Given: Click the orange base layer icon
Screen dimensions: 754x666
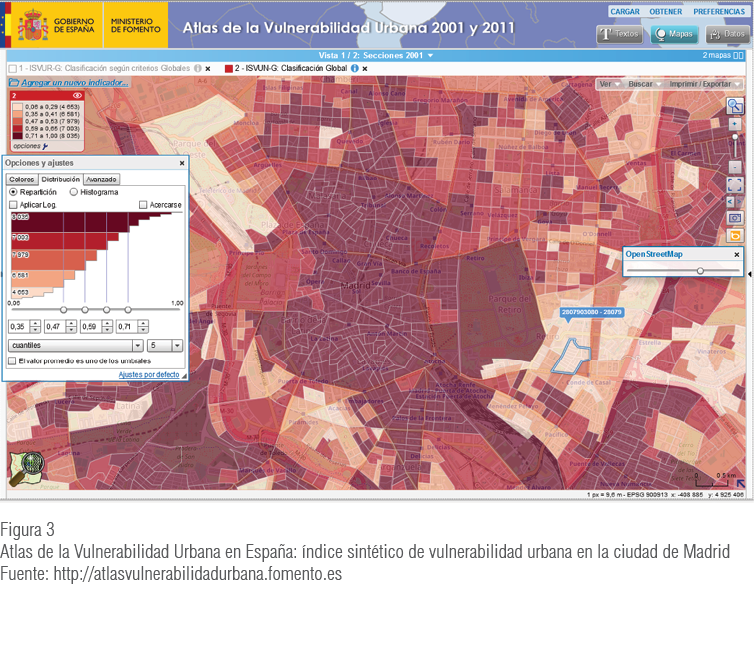Looking at the screenshot, I should click(735, 235).
